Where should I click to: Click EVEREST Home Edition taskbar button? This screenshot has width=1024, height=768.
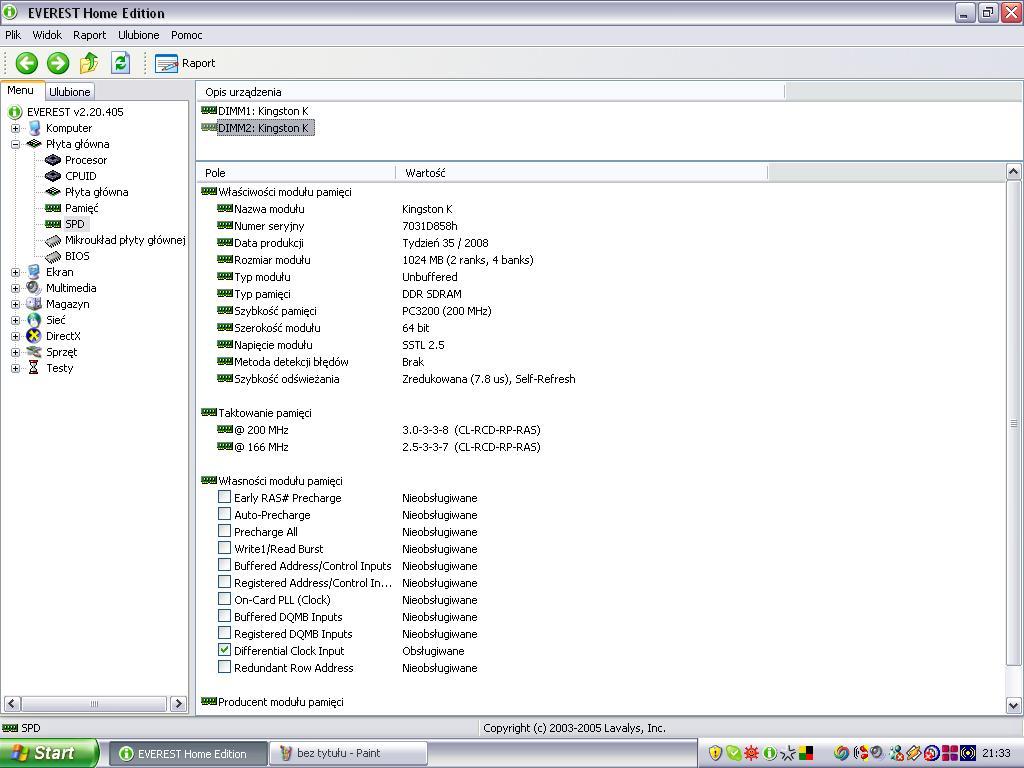[x=187, y=753]
